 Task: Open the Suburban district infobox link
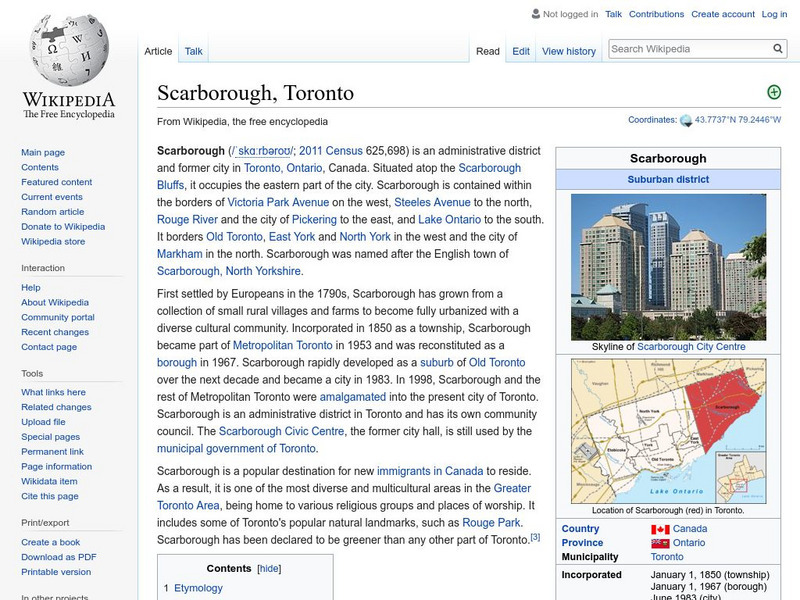pos(668,180)
